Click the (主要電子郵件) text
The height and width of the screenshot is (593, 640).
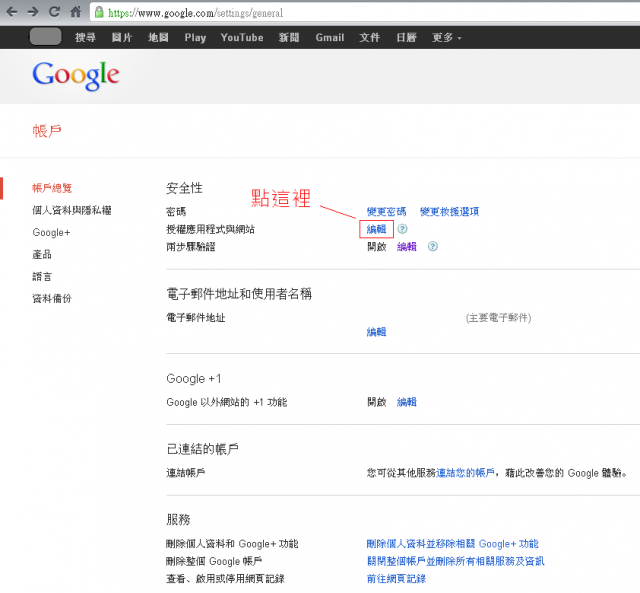point(498,318)
